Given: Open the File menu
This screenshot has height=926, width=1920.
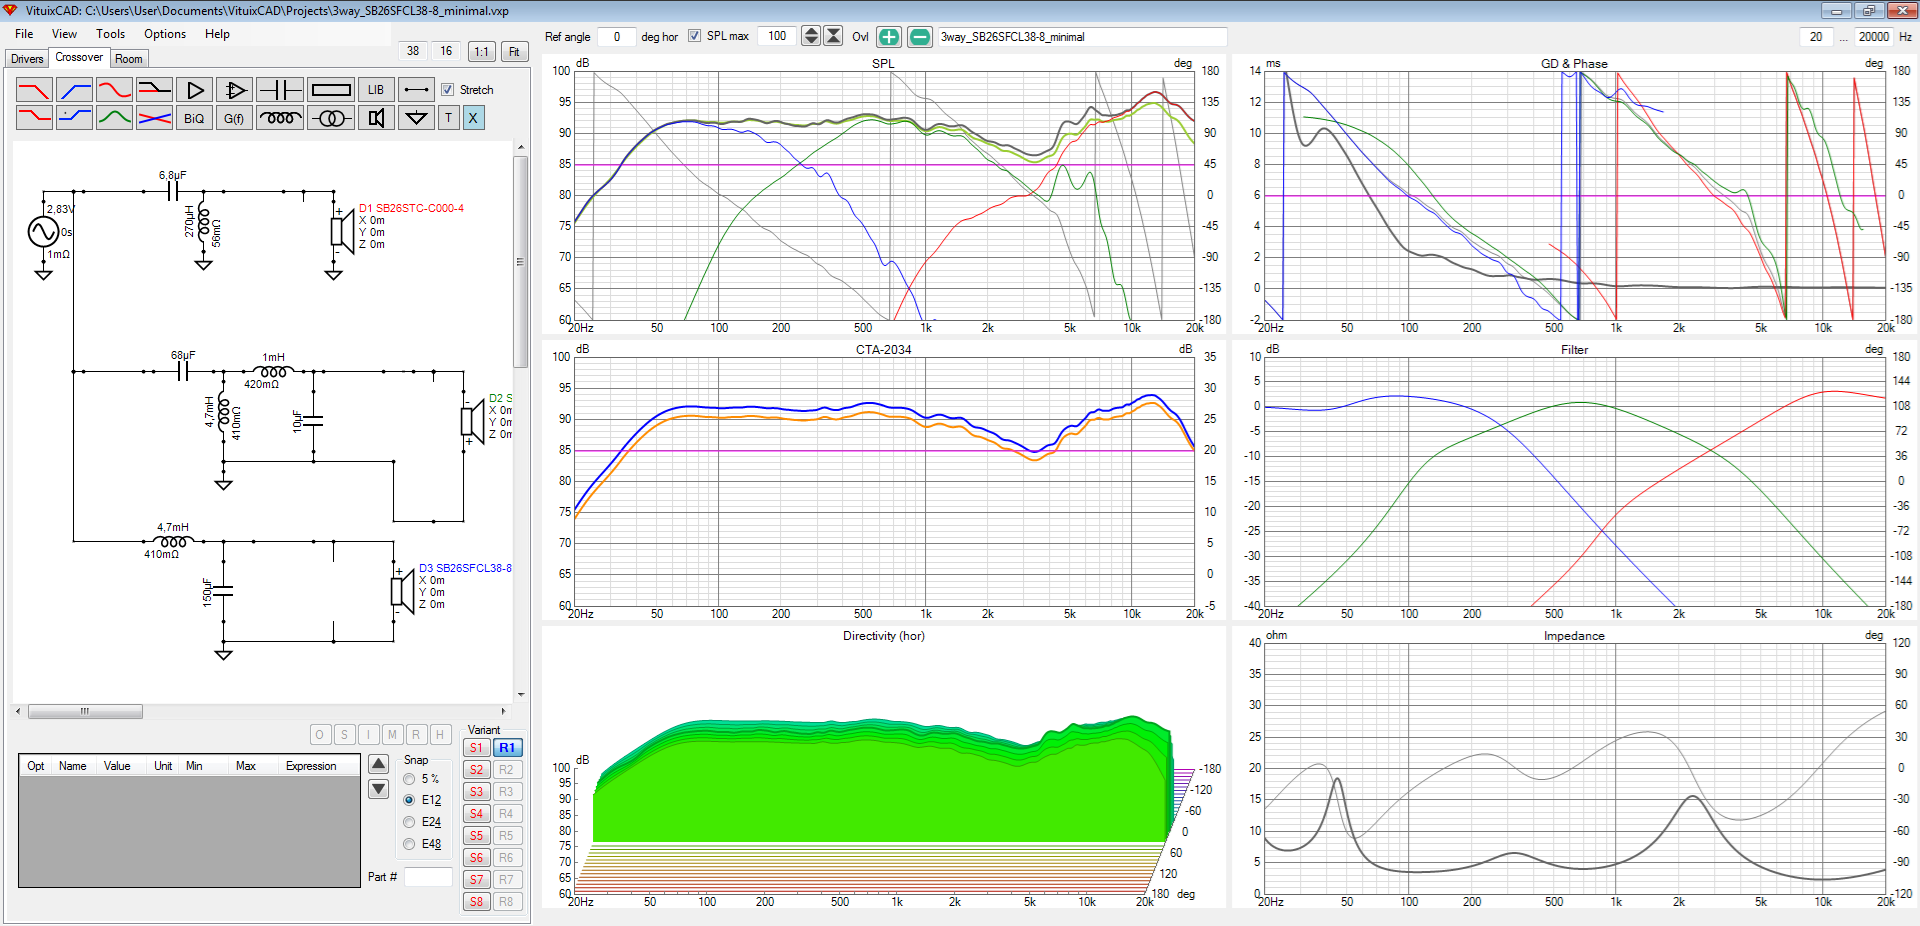Looking at the screenshot, I should point(24,34).
